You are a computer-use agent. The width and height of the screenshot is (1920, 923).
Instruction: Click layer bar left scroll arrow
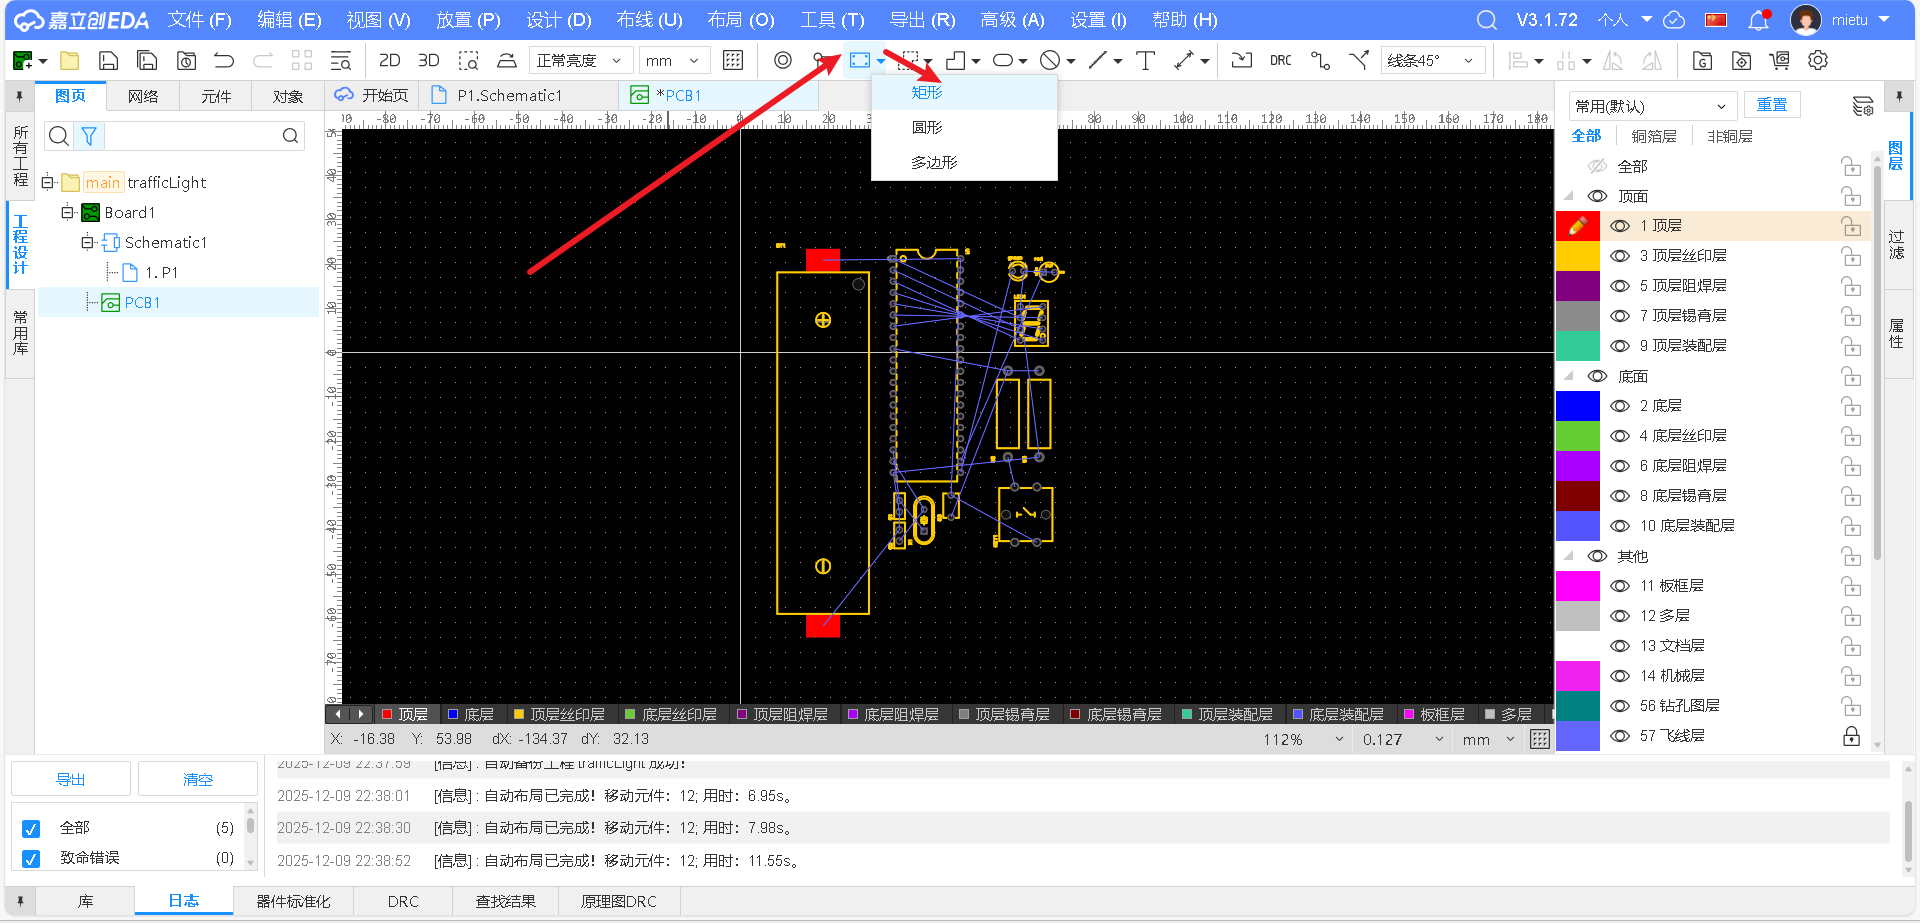[x=338, y=714]
